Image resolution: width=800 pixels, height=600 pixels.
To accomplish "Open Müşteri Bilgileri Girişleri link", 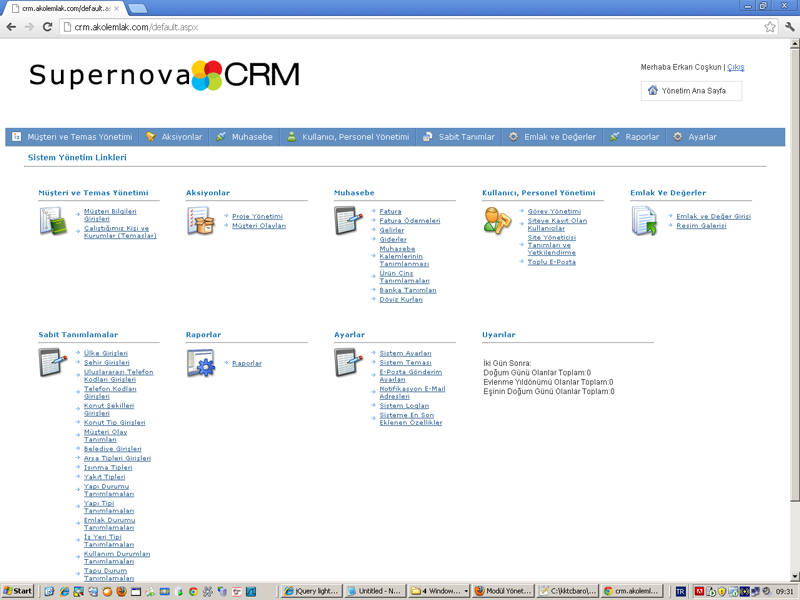I will coord(110,215).
